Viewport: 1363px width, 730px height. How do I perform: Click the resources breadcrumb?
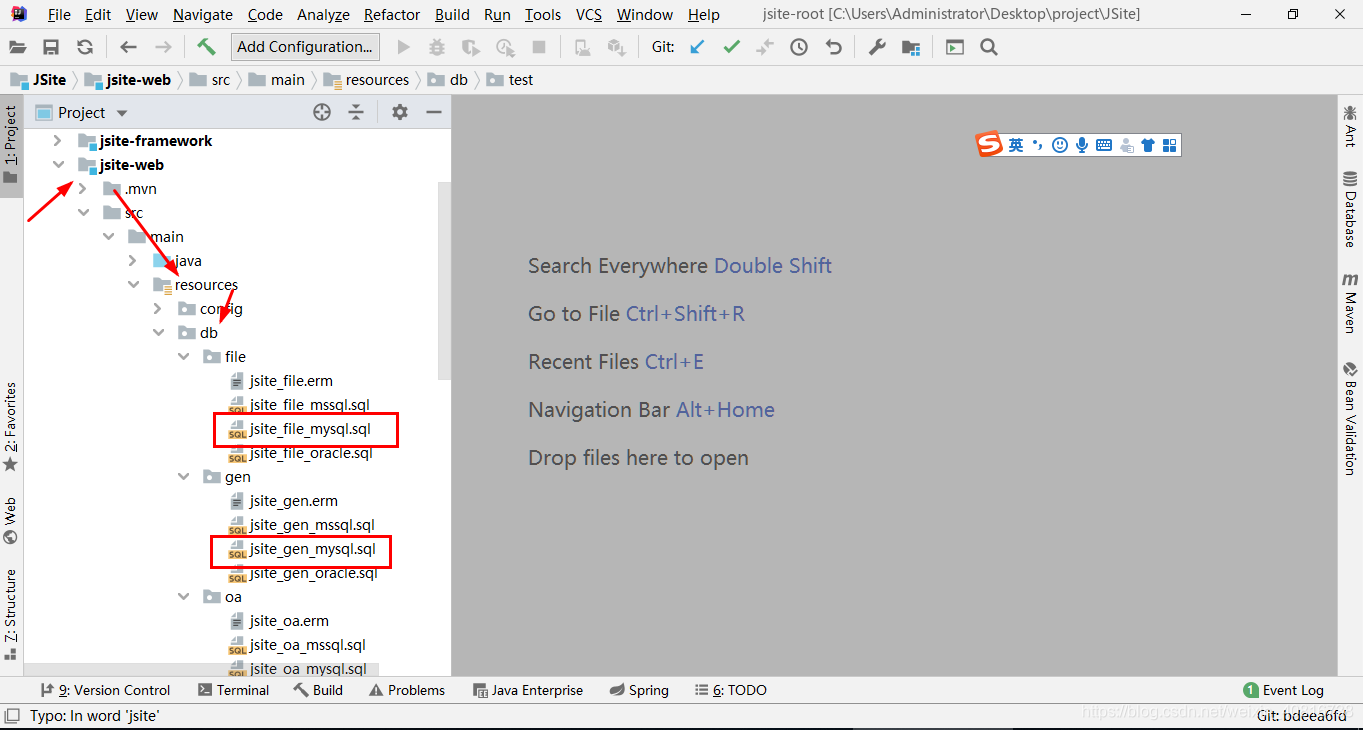click(367, 80)
